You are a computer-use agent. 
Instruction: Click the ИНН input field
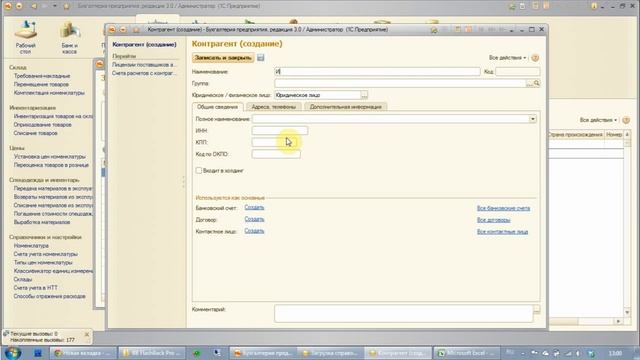[x=280, y=130]
